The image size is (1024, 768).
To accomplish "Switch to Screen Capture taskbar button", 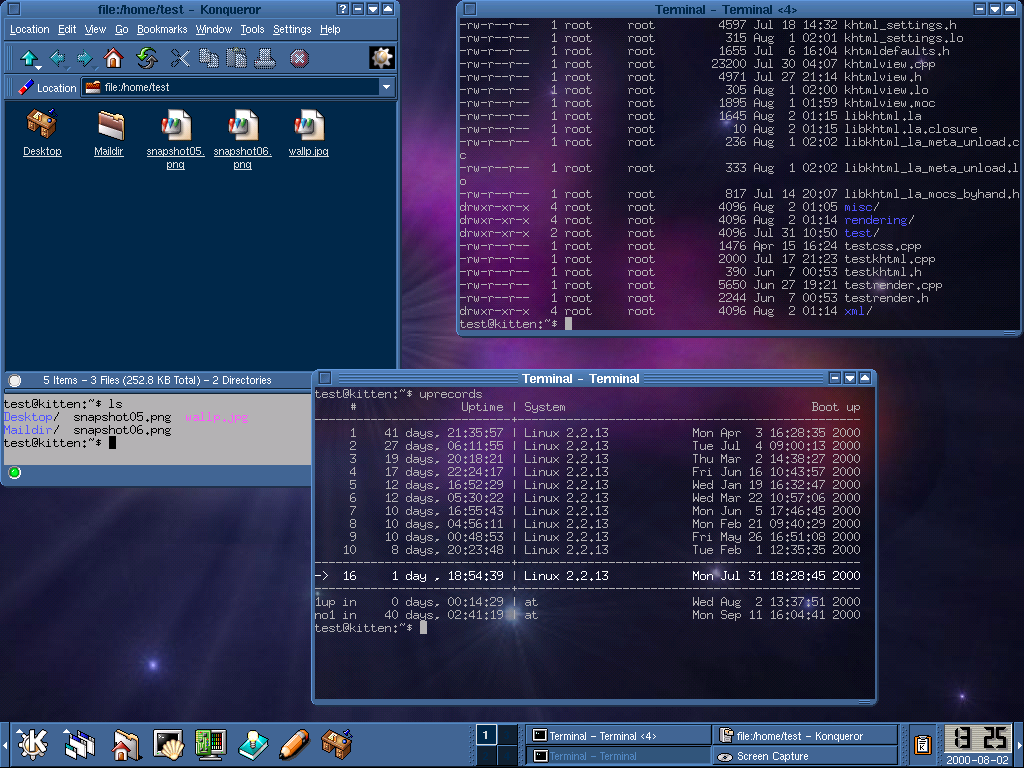I will click(804, 756).
